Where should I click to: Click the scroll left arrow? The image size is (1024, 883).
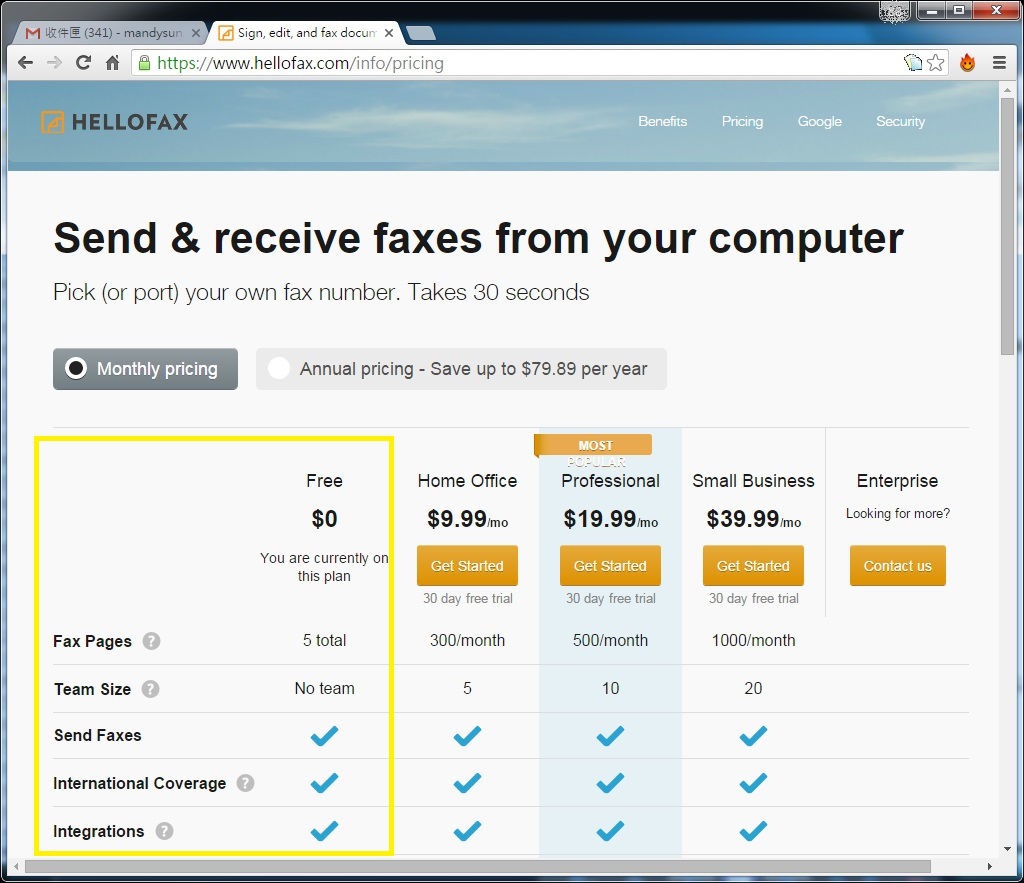click(16, 867)
